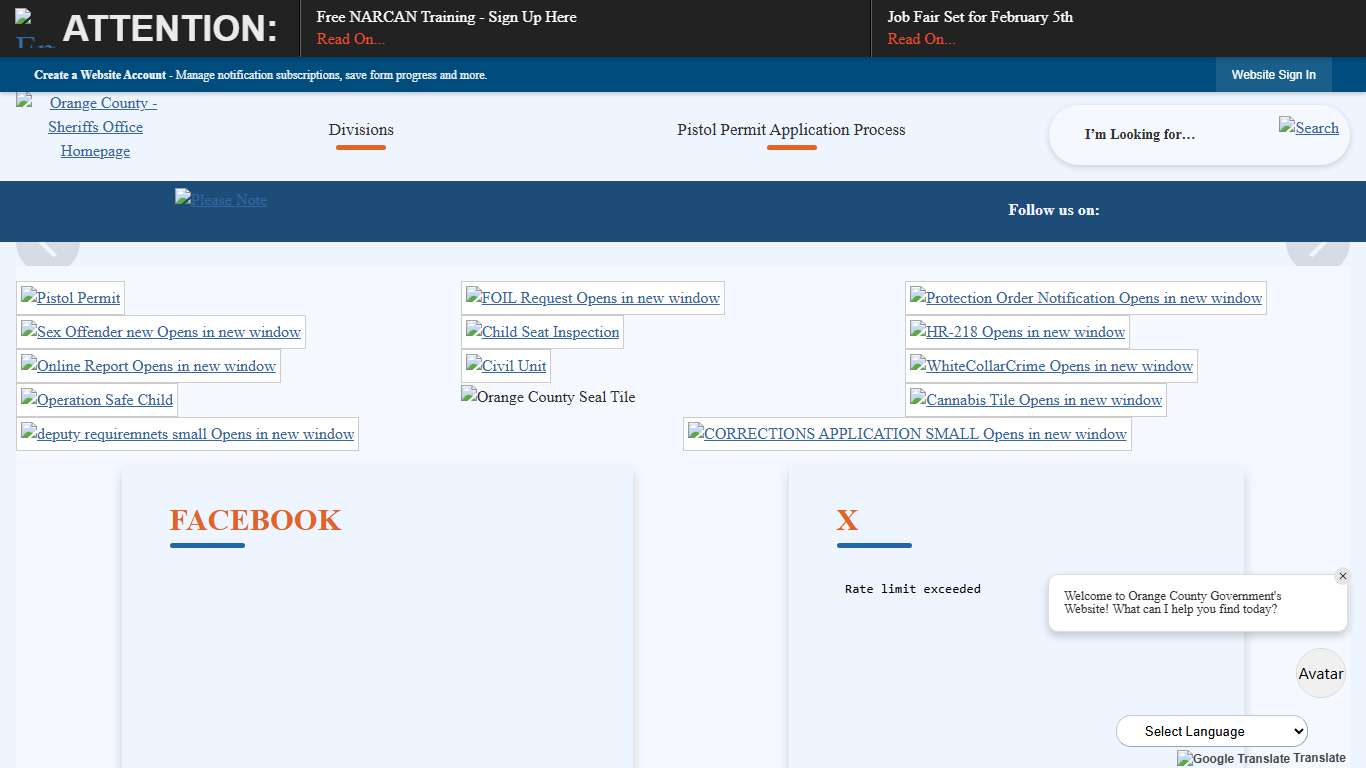Click the Cannabis Tile image link
Viewport: 1366px width, 768px height.
tap(1036, 400)
